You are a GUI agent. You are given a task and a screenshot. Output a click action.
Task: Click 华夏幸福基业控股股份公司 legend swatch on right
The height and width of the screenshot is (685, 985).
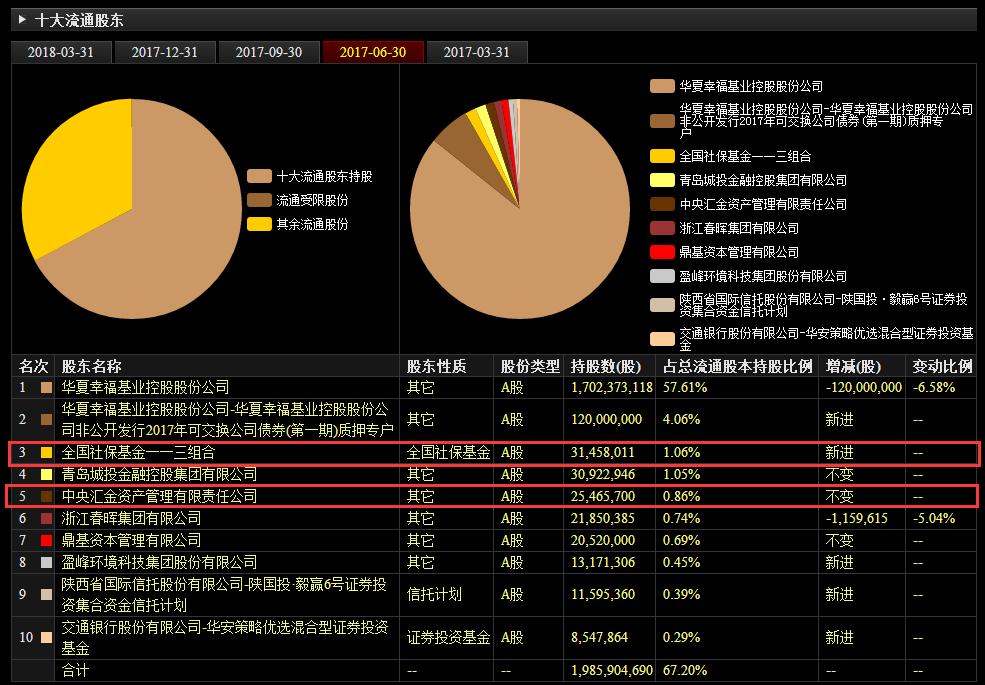[x=661, y=87]
